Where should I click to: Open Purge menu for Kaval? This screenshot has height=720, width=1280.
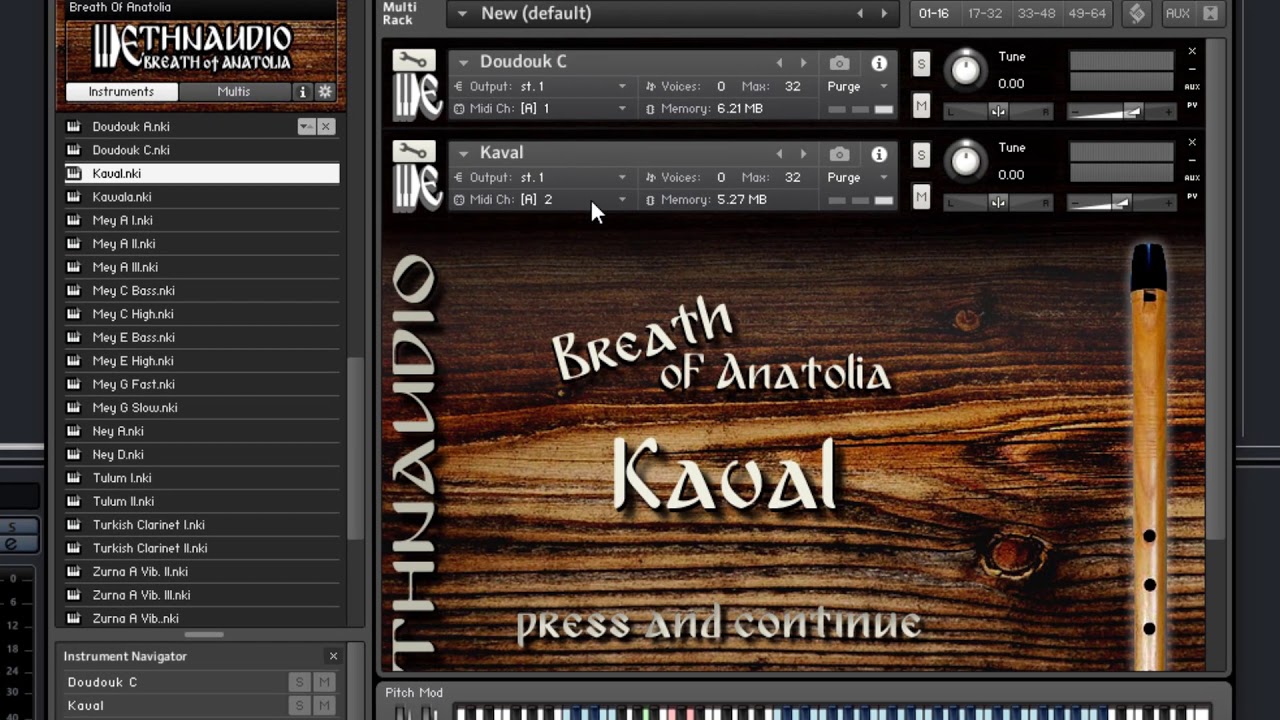857,178
